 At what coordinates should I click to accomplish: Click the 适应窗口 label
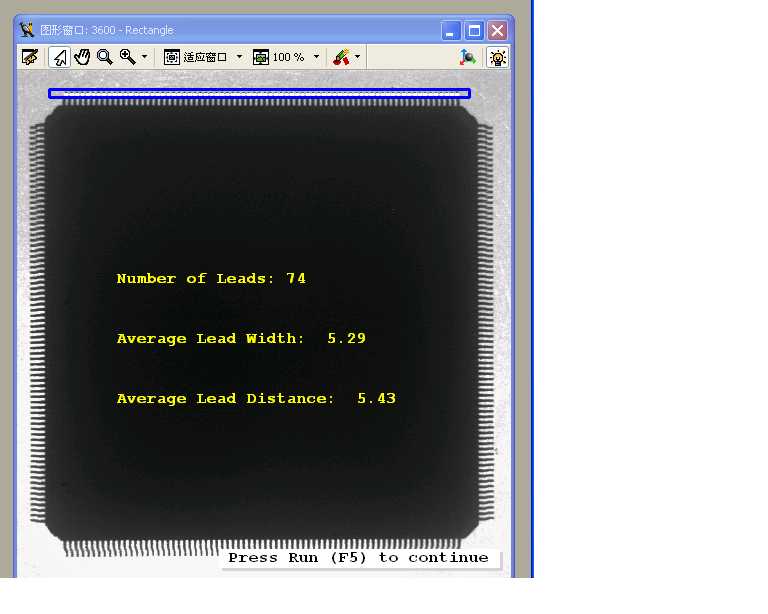(x=205, y=57)
